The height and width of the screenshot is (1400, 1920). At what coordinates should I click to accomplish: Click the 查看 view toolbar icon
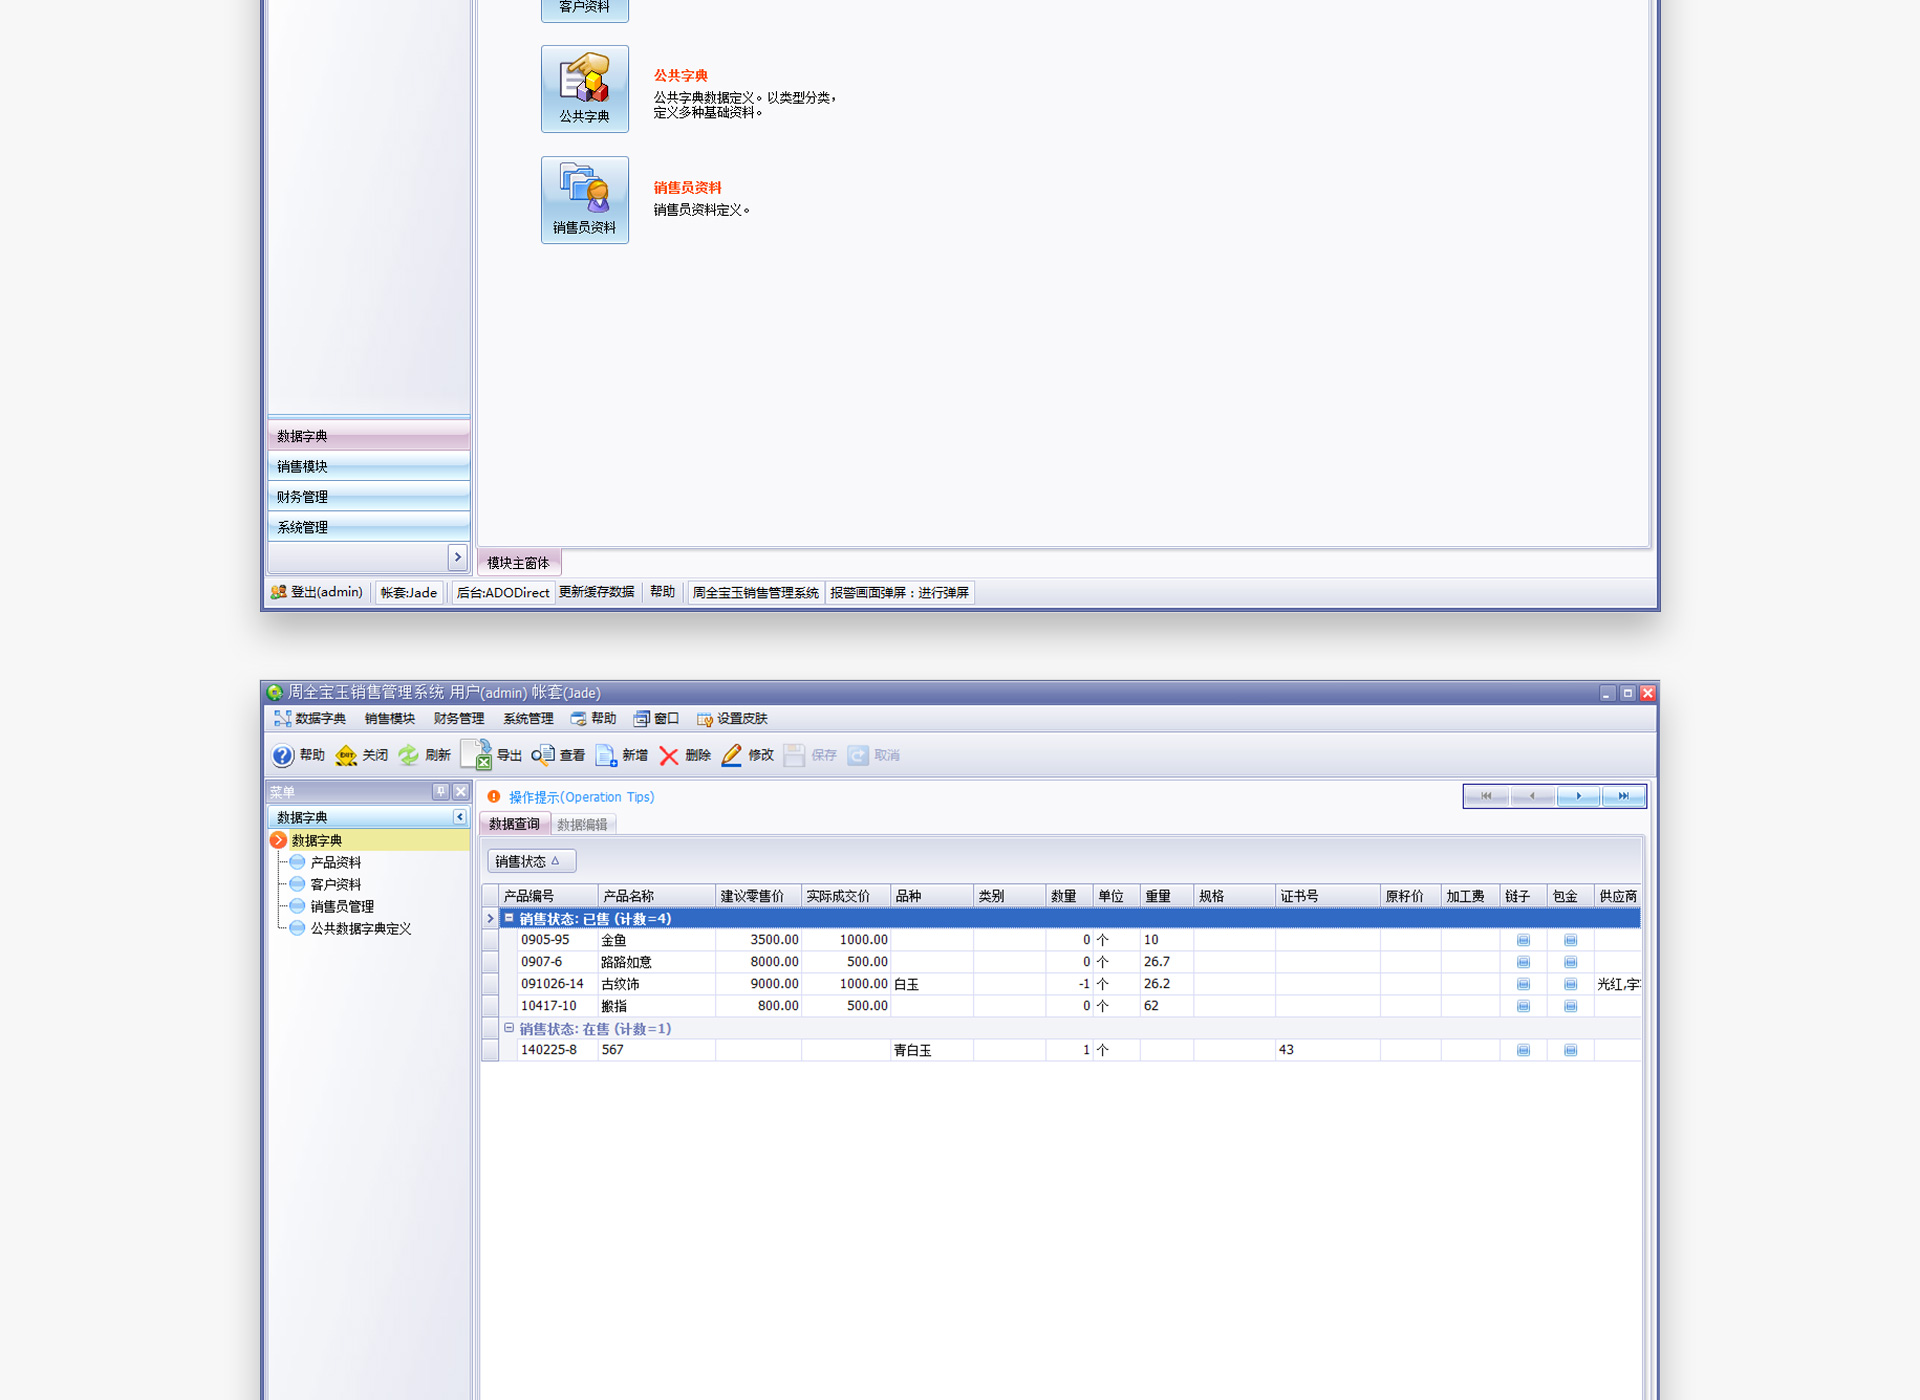click(x=543, y=755)
